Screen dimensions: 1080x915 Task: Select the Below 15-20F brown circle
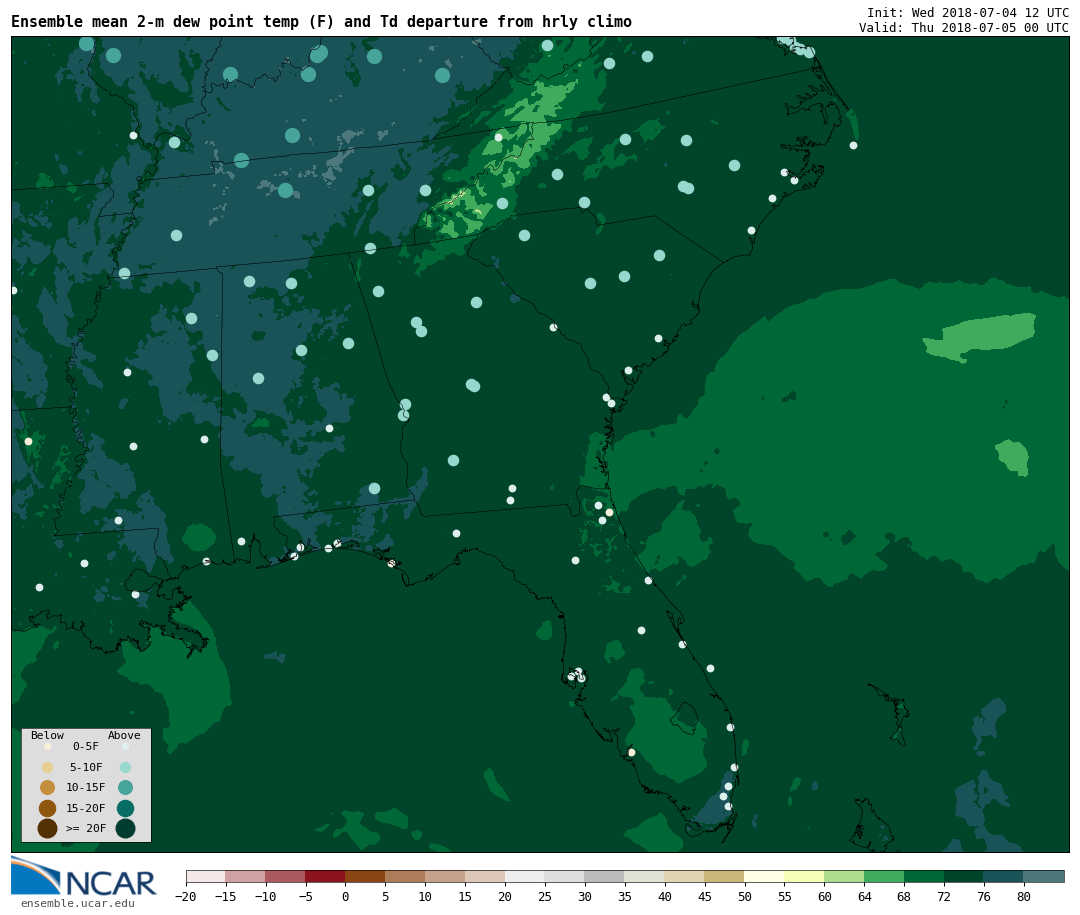48,808
